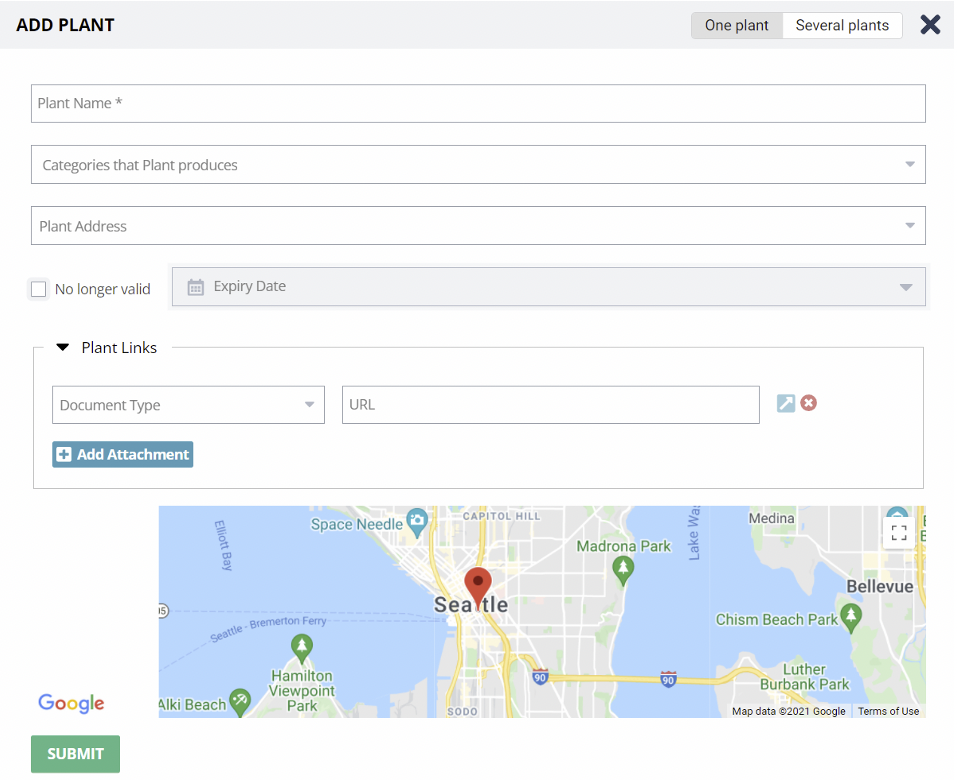Select the Madrona Park tree marker
The height and width of the screenshot is (780, 957).
pyautogui.click(x=624, y=569)
